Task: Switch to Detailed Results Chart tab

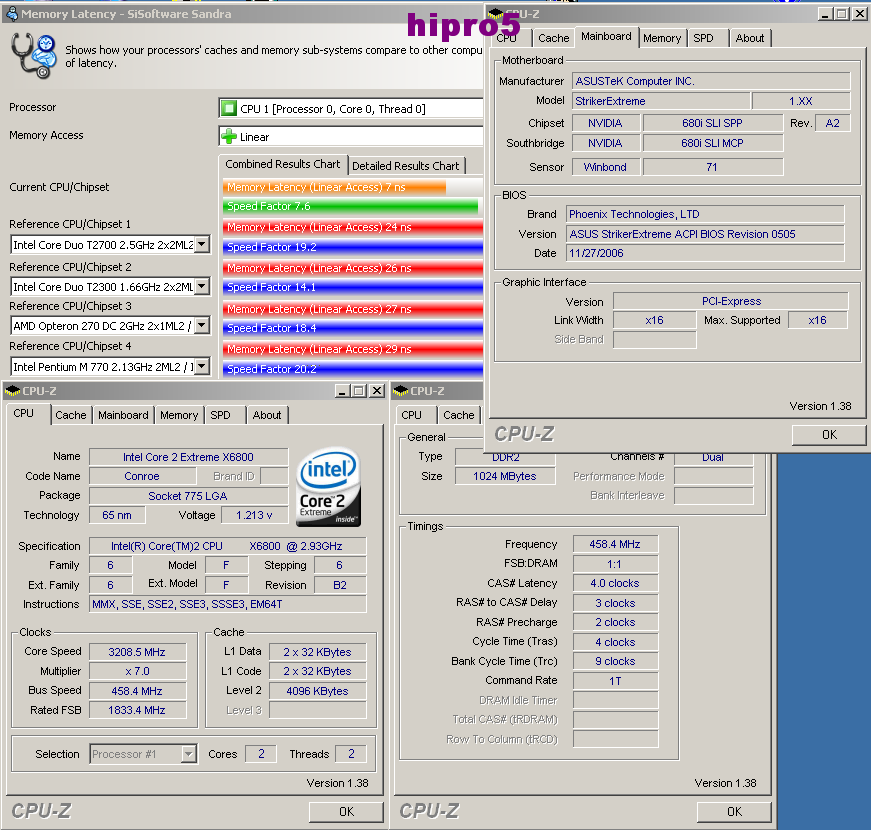Action: pos(406,166)
